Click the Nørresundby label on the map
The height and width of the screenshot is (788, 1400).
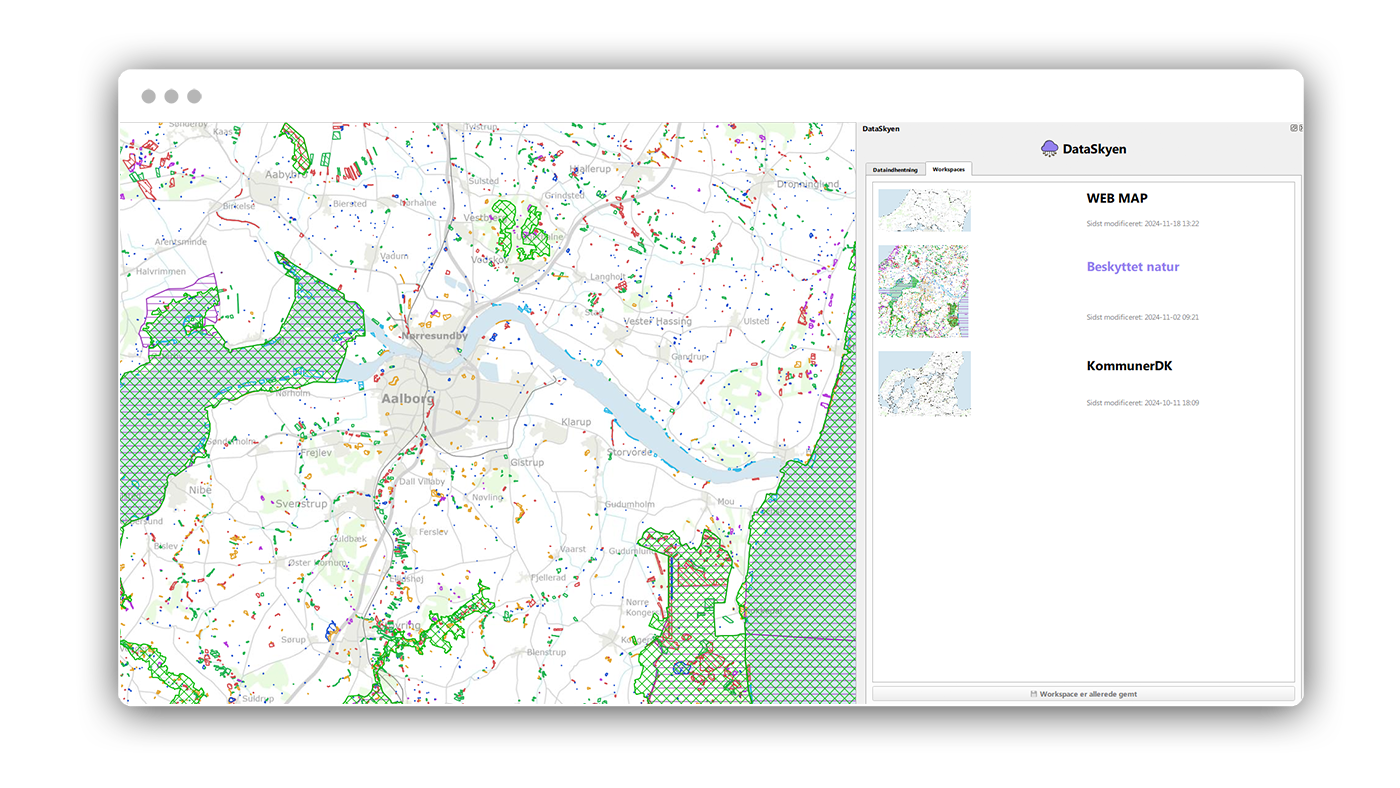pyautogui.click(x=434, y=336)
